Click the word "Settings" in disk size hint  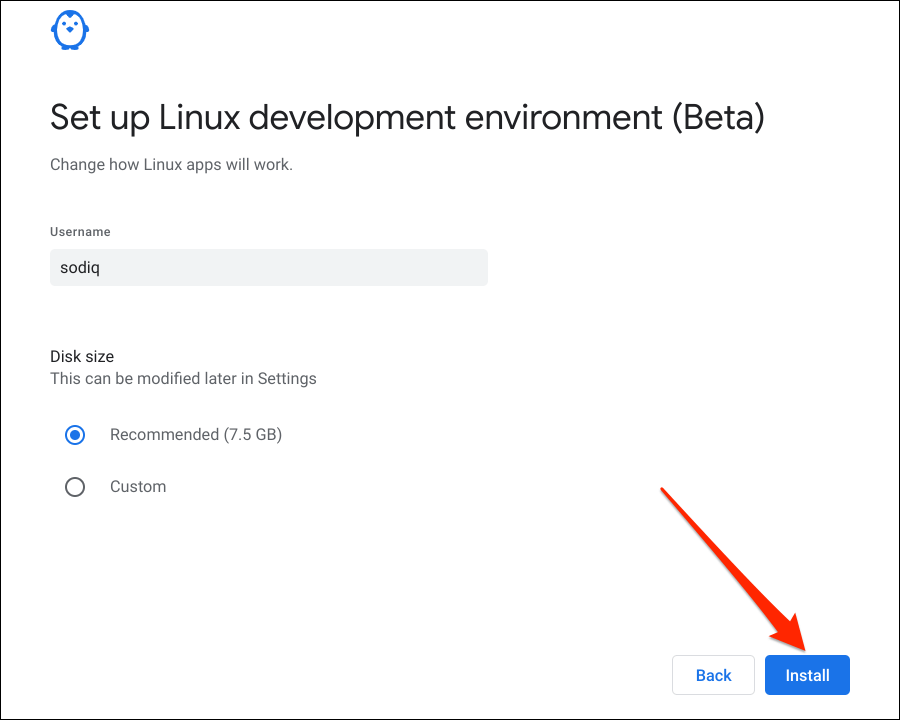[x=287, y=379]
